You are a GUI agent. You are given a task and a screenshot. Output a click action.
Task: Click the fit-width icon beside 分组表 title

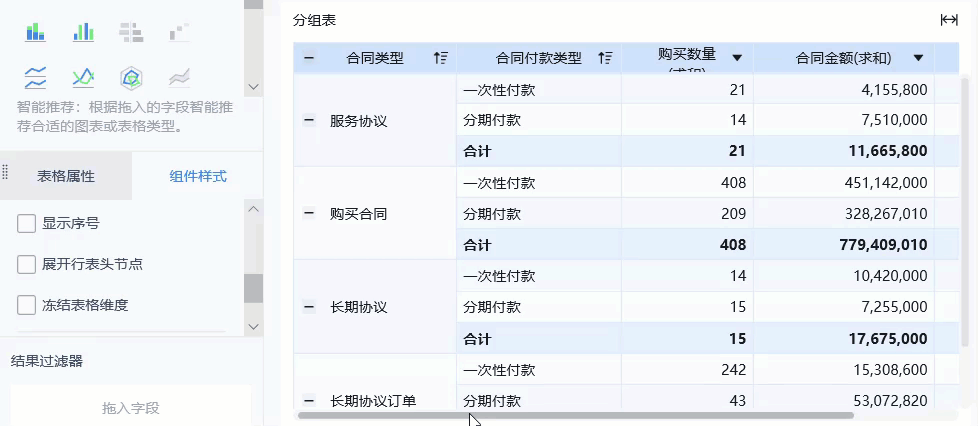[x=949, y=21]
